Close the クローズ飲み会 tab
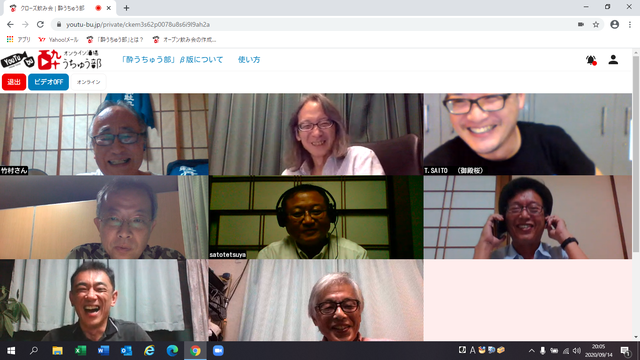 click(x=109, y=8)
